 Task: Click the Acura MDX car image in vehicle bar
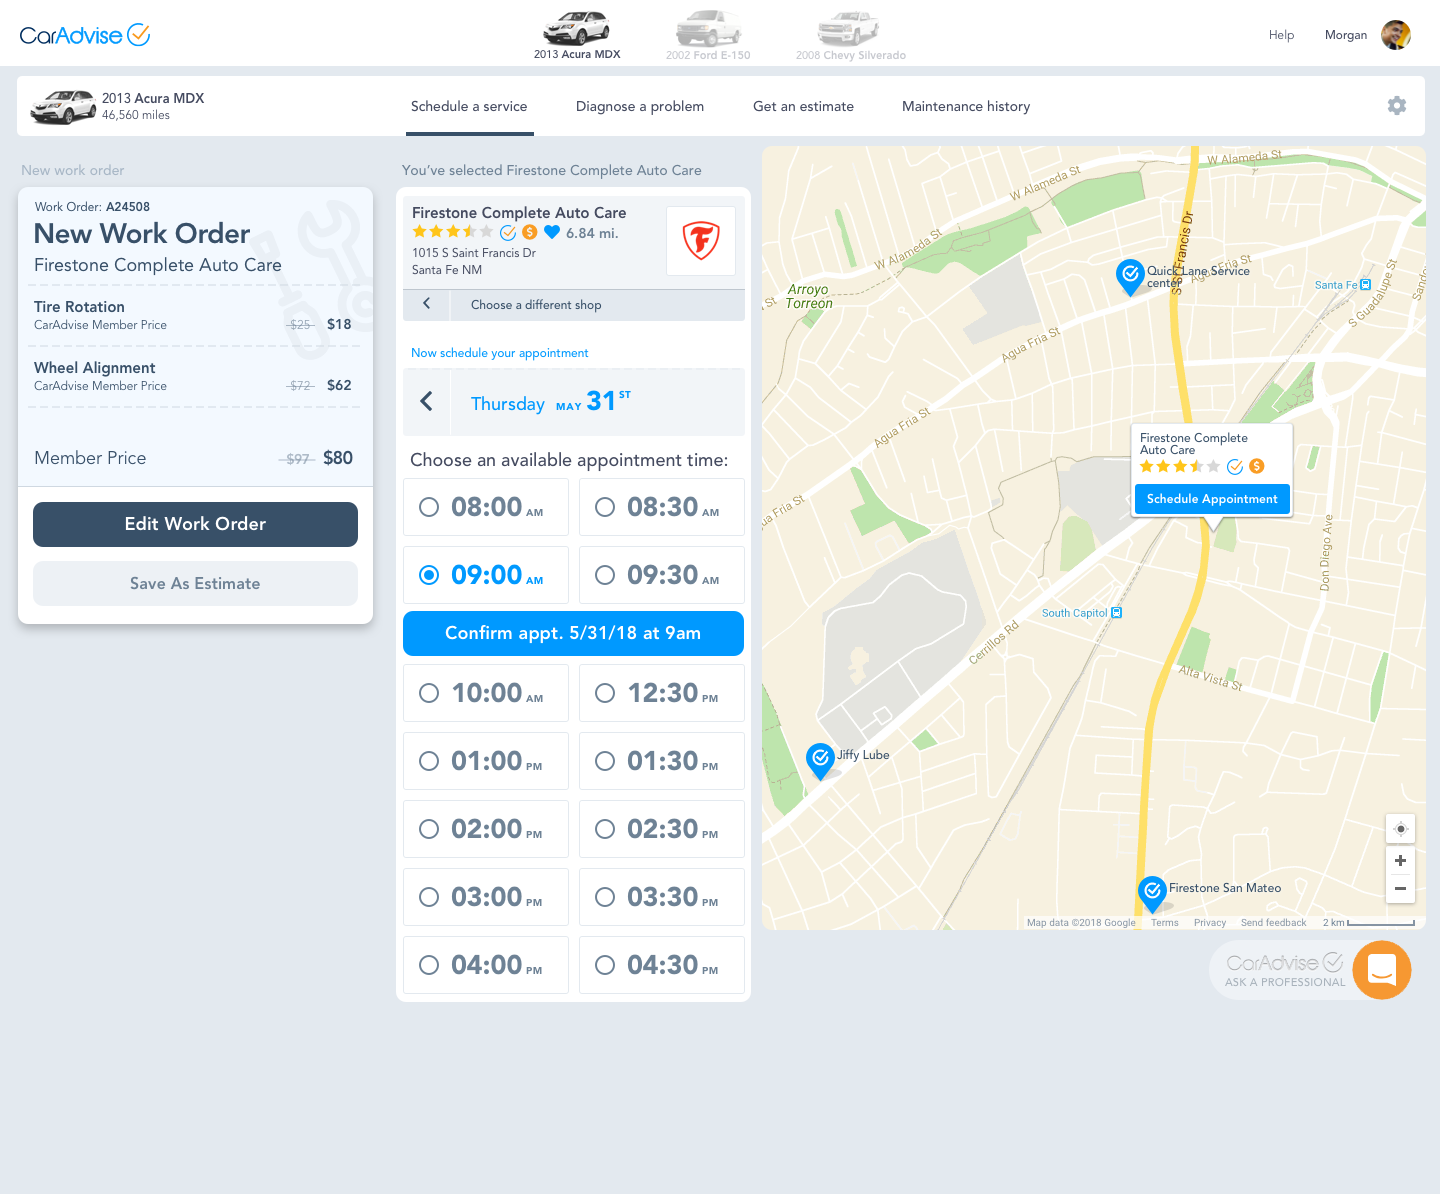[x=63, y=107]
